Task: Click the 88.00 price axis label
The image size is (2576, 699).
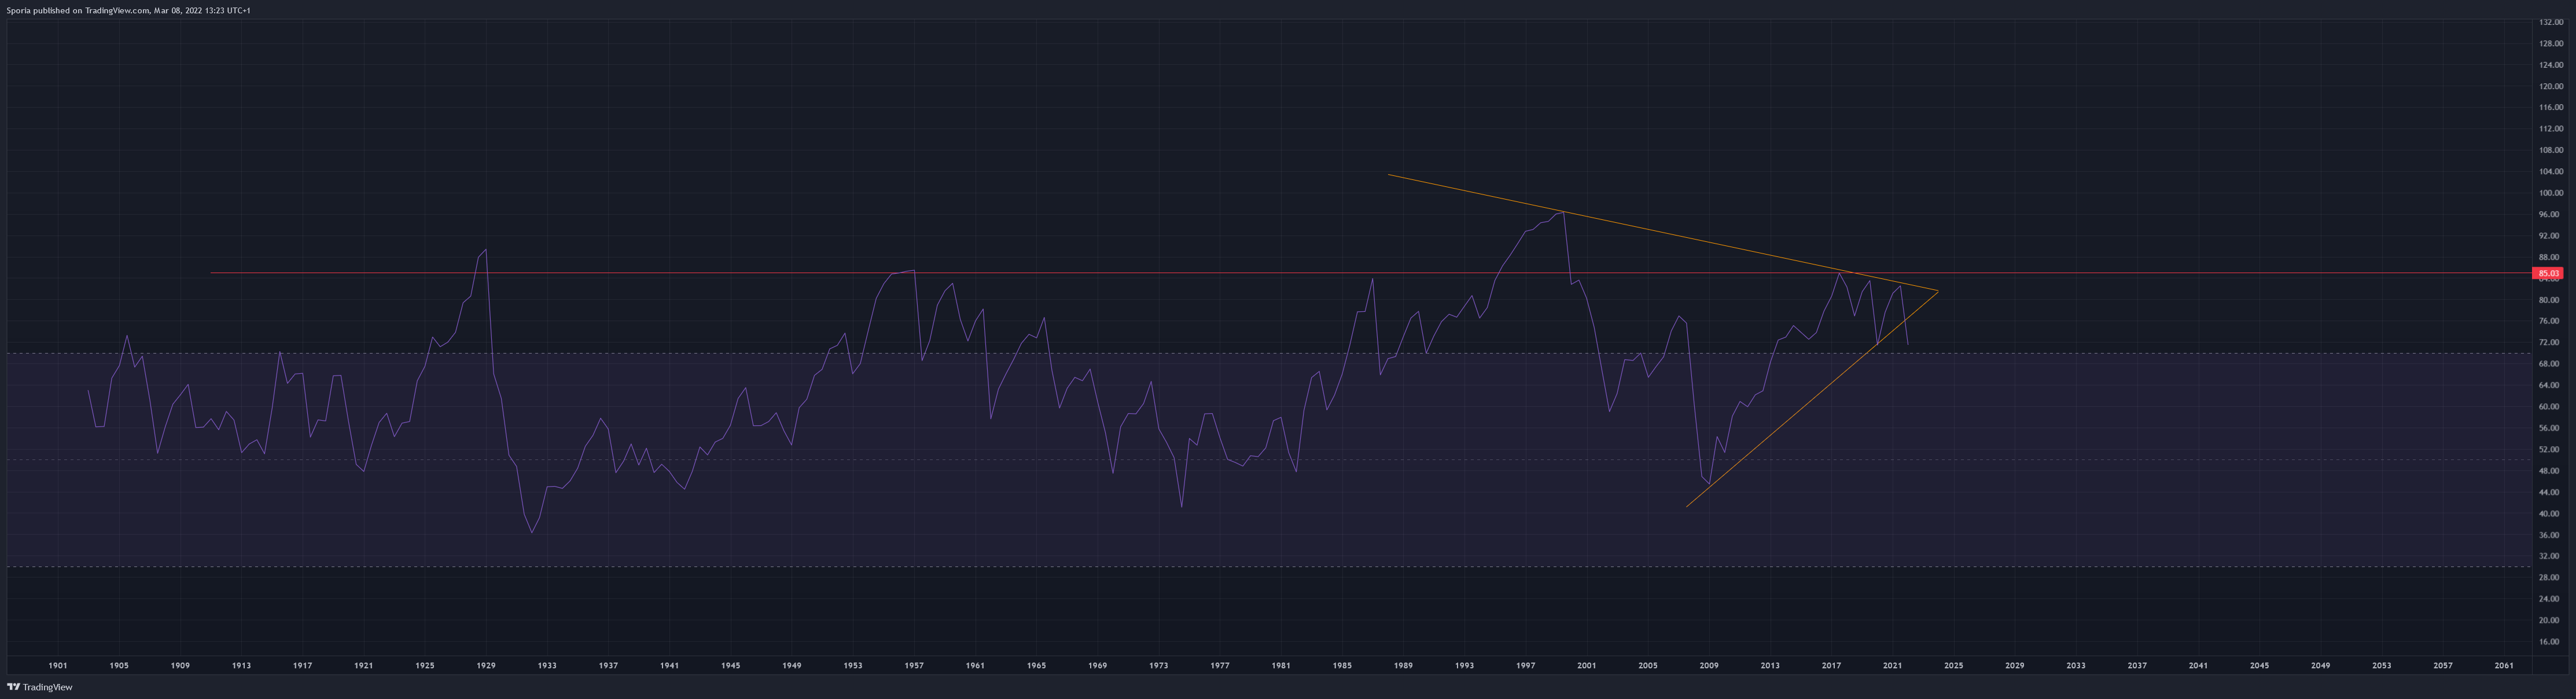Action: click(2549, 257)
